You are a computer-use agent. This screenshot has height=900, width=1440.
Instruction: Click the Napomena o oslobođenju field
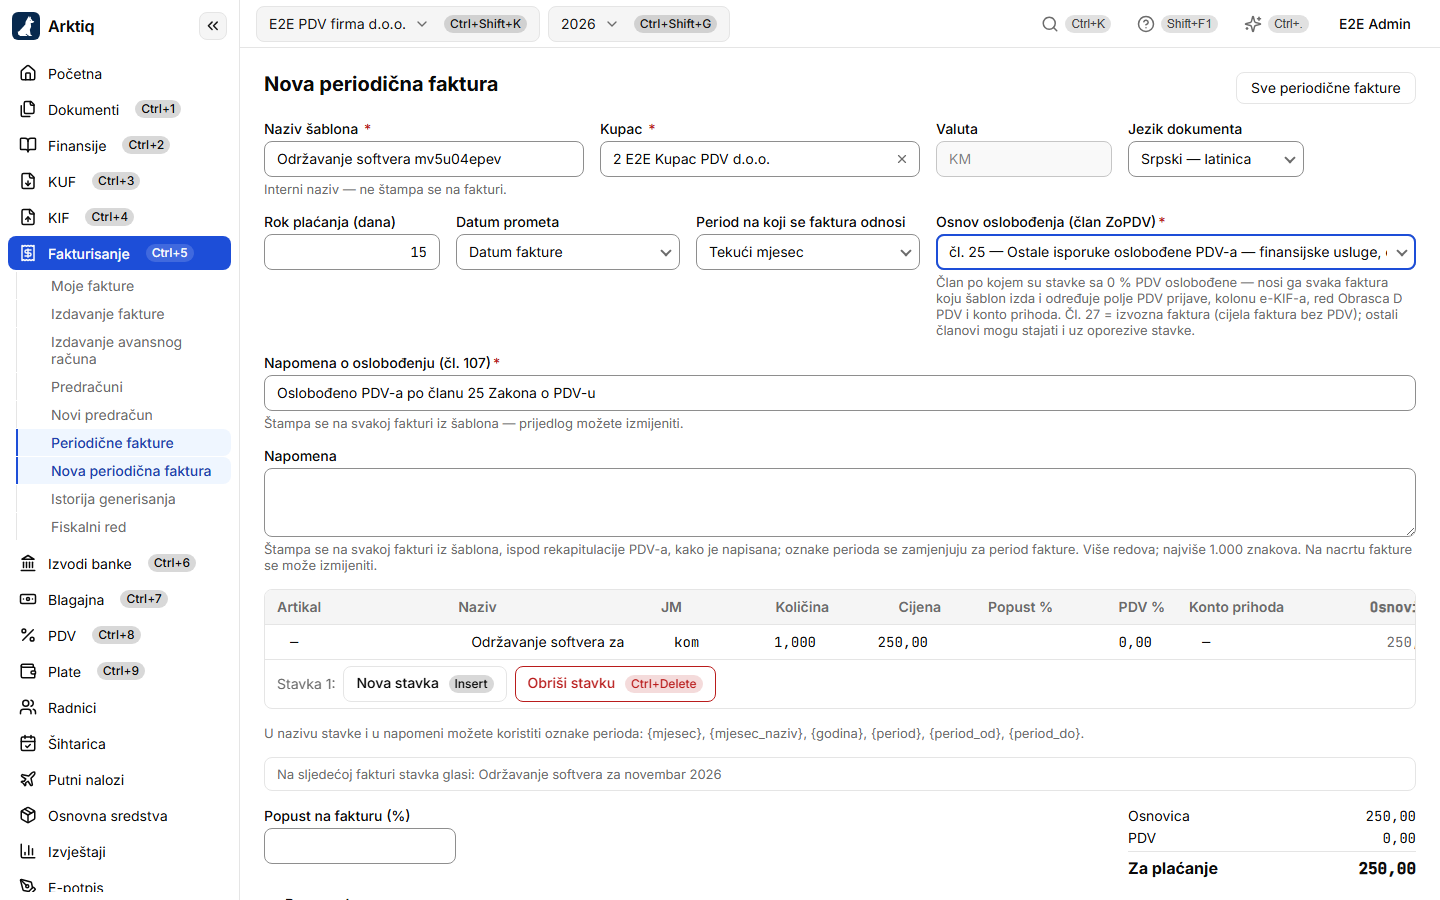(x=840, y=393)
